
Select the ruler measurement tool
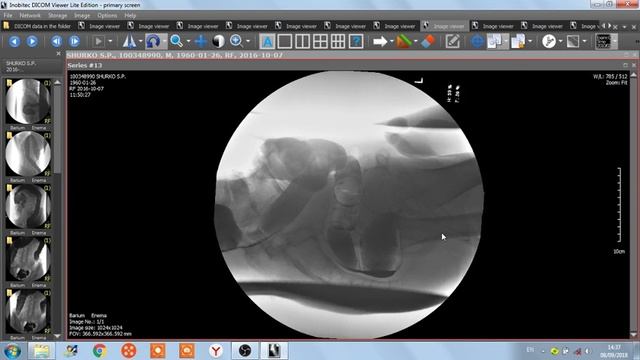pos(404,41)
